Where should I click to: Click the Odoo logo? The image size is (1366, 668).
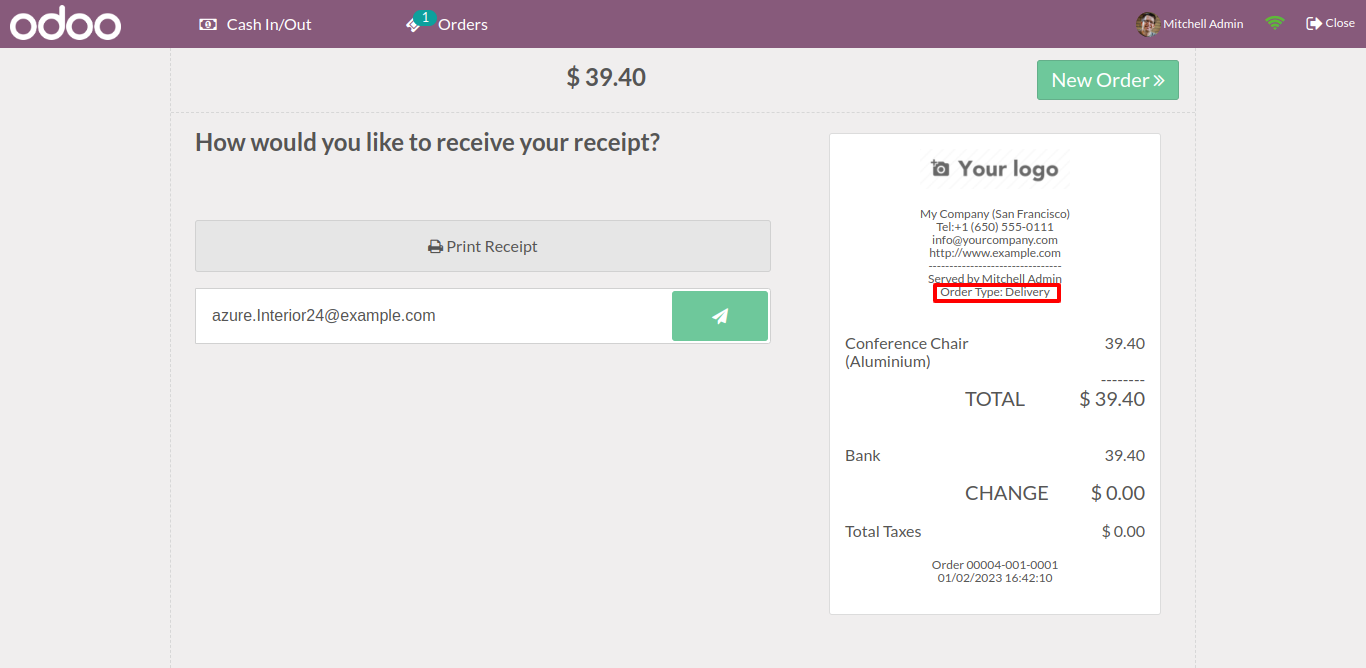click(x=65, y=24)
